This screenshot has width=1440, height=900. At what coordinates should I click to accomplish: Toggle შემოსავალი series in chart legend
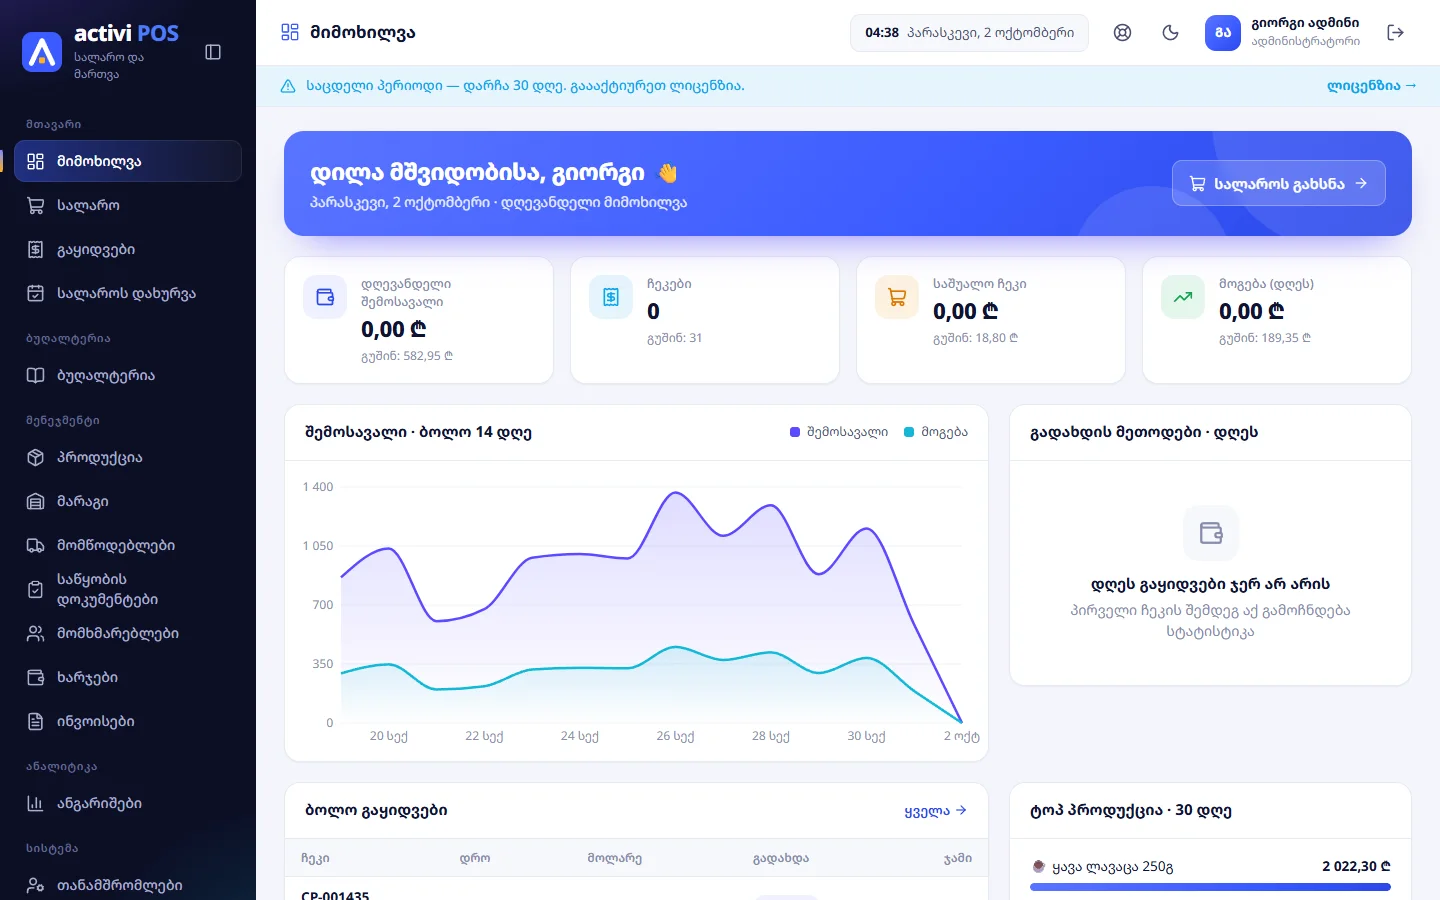839,432
